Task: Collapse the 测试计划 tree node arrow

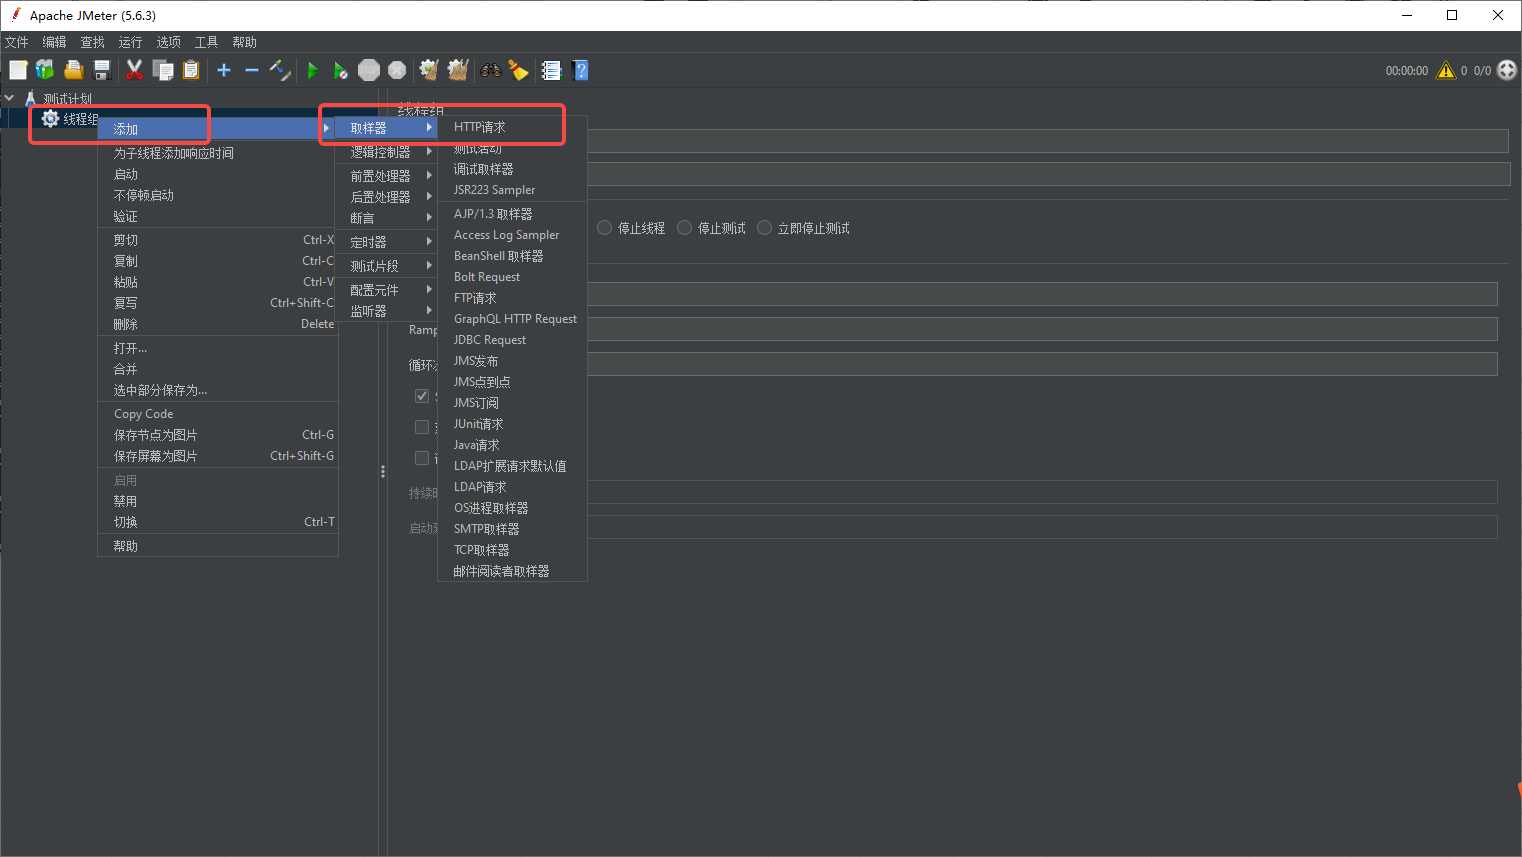Action: tap(9, 98)
